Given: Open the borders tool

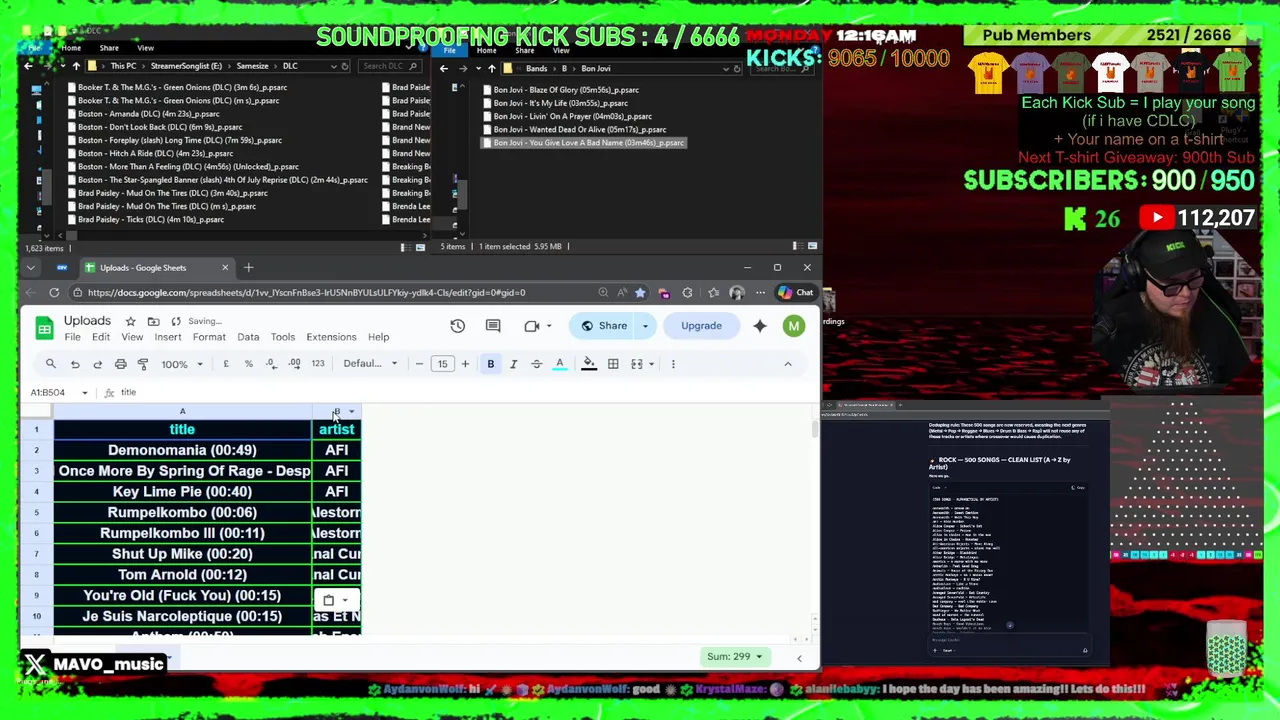Looking at the screenshot, I should (x=613, y=364).
